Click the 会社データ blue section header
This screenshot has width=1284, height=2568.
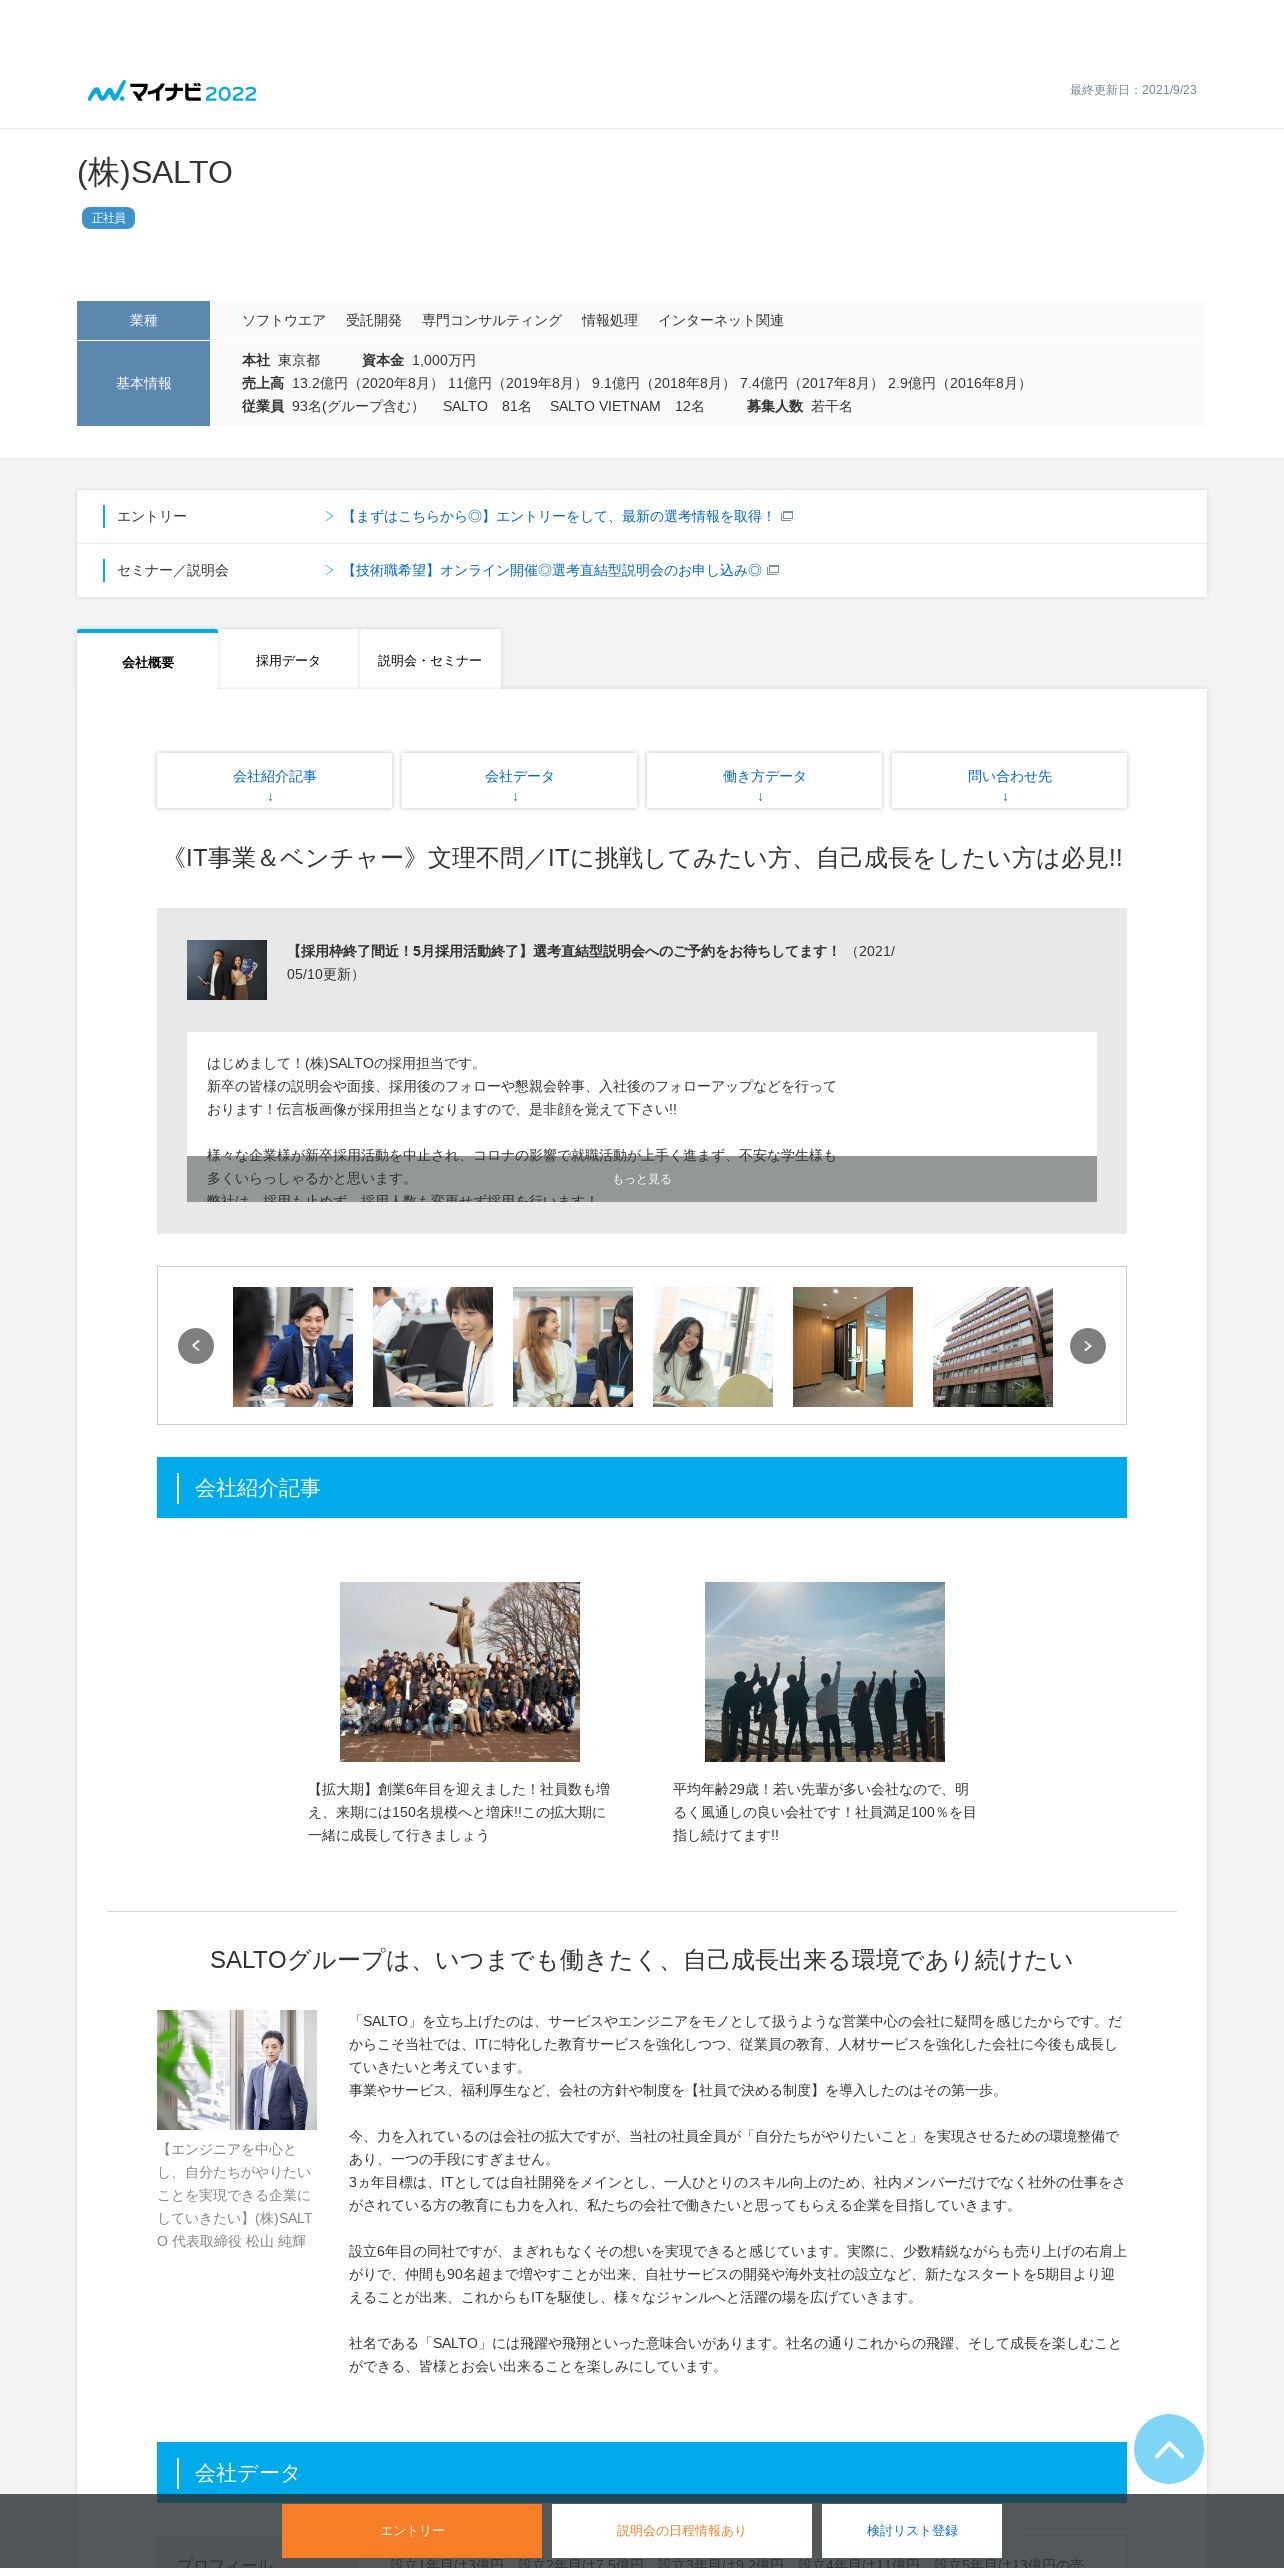[642, 2472]
